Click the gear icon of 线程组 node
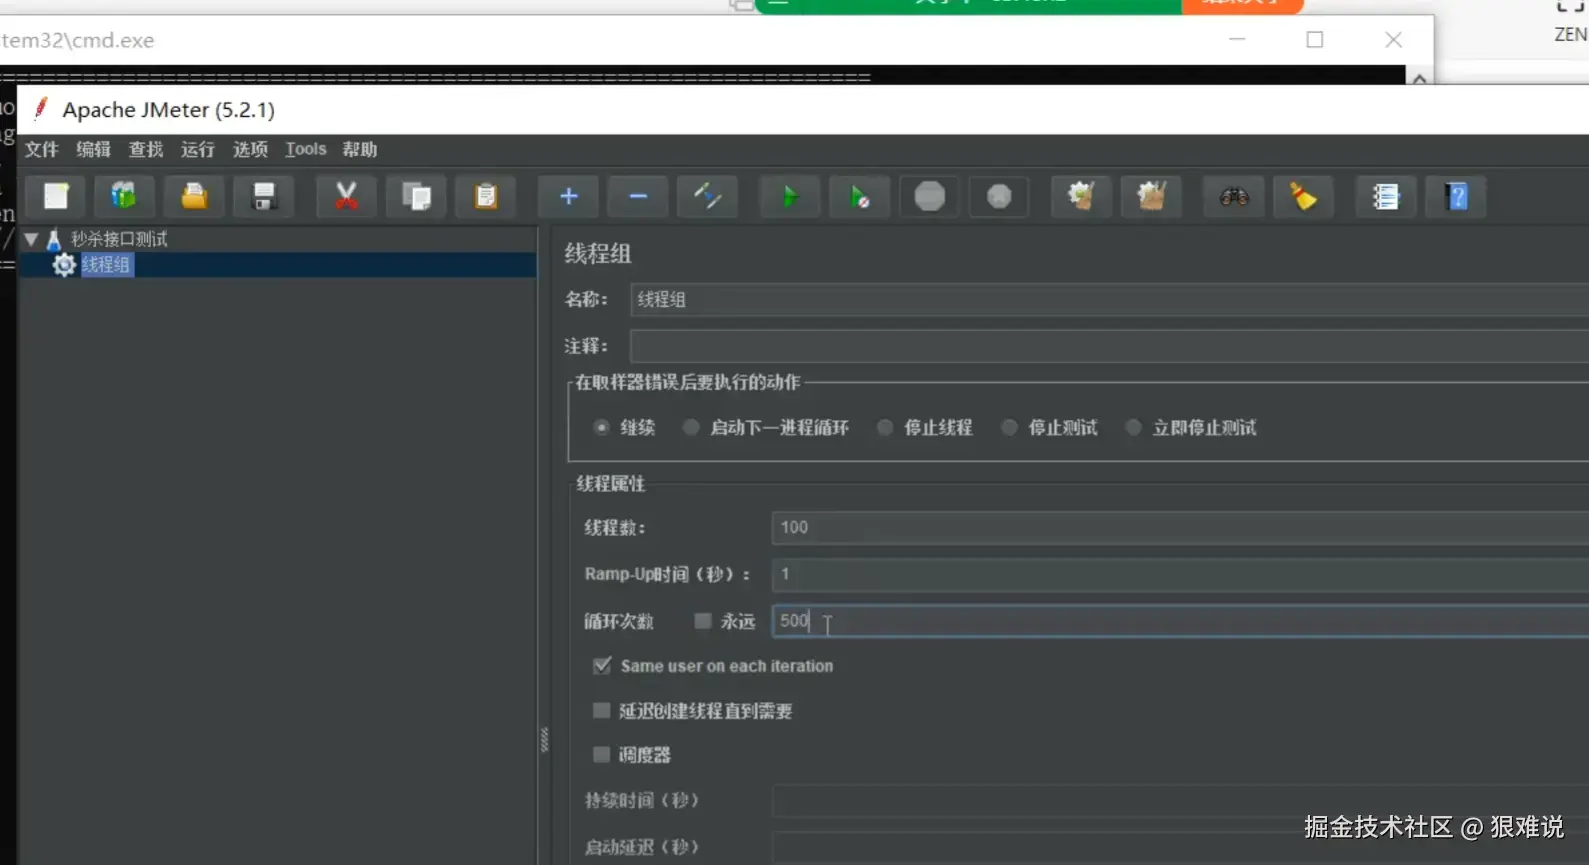Viewport: 1589px width, 865px height. click(x=64, y=265)
